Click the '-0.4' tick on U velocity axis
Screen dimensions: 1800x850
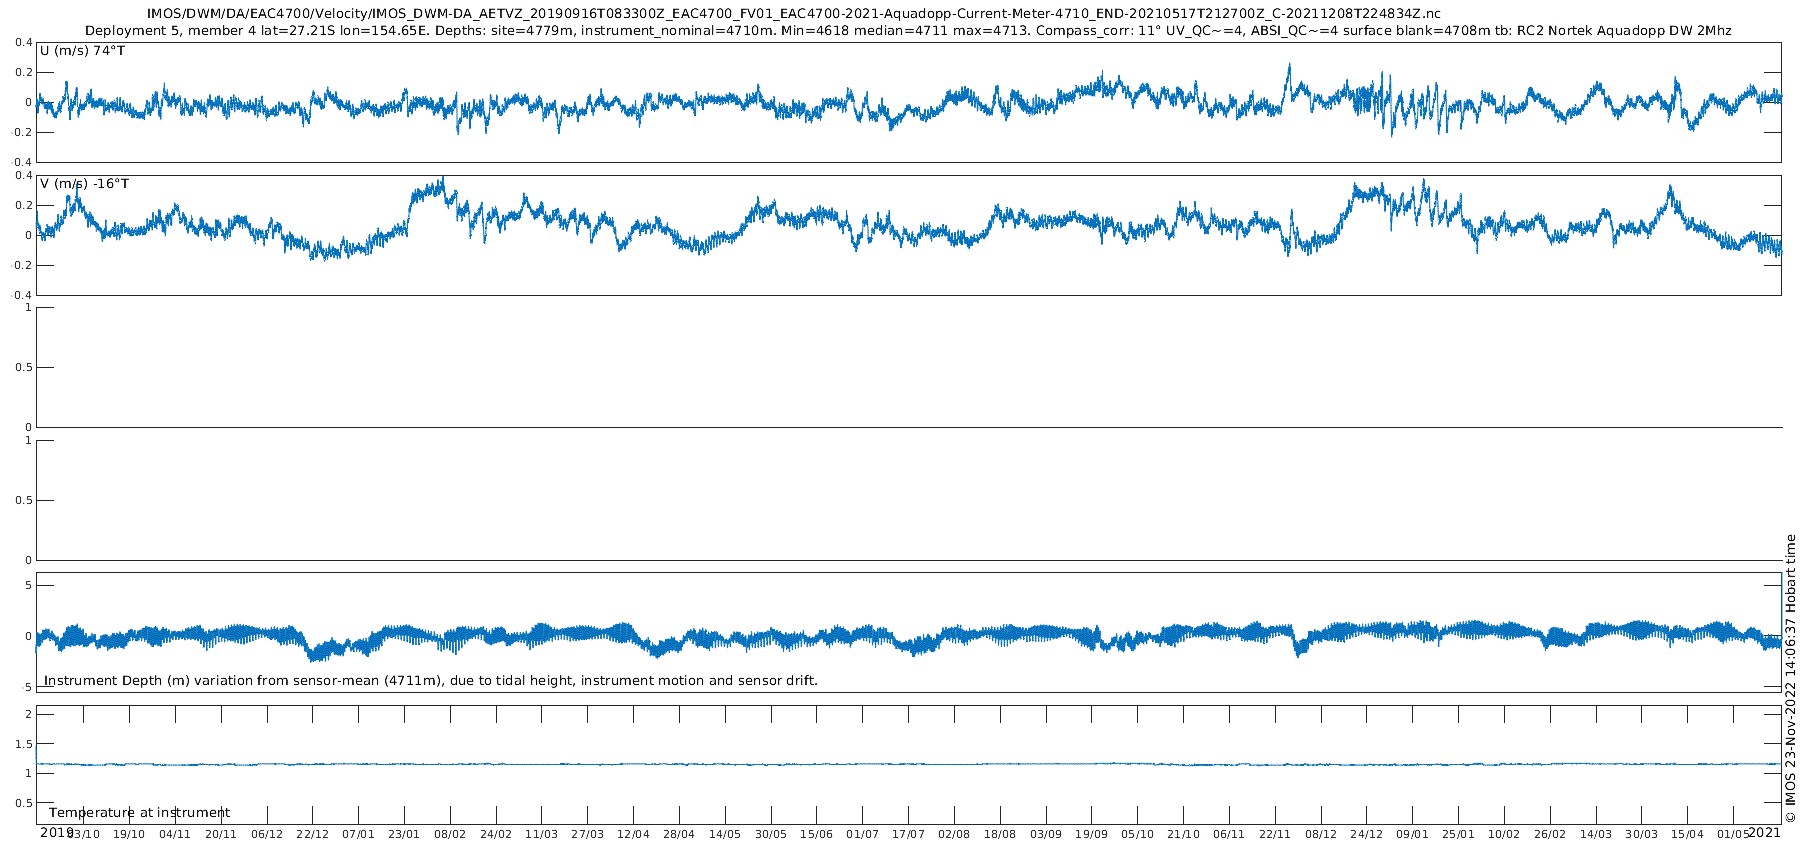[x=22, y=162]
